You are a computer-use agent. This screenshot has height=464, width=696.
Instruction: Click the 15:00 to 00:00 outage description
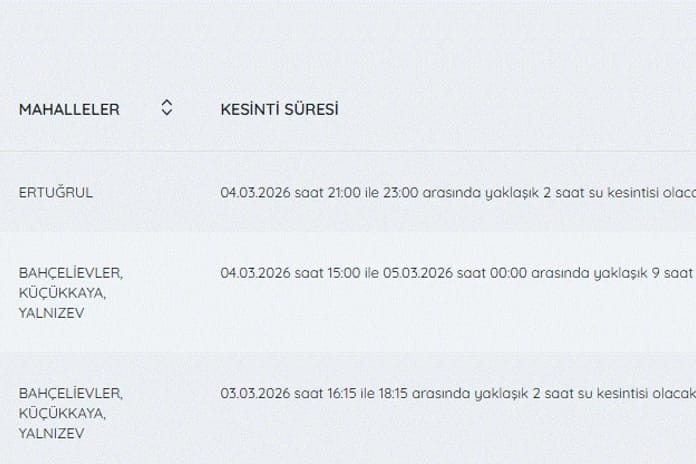click(x=457, y=272)
